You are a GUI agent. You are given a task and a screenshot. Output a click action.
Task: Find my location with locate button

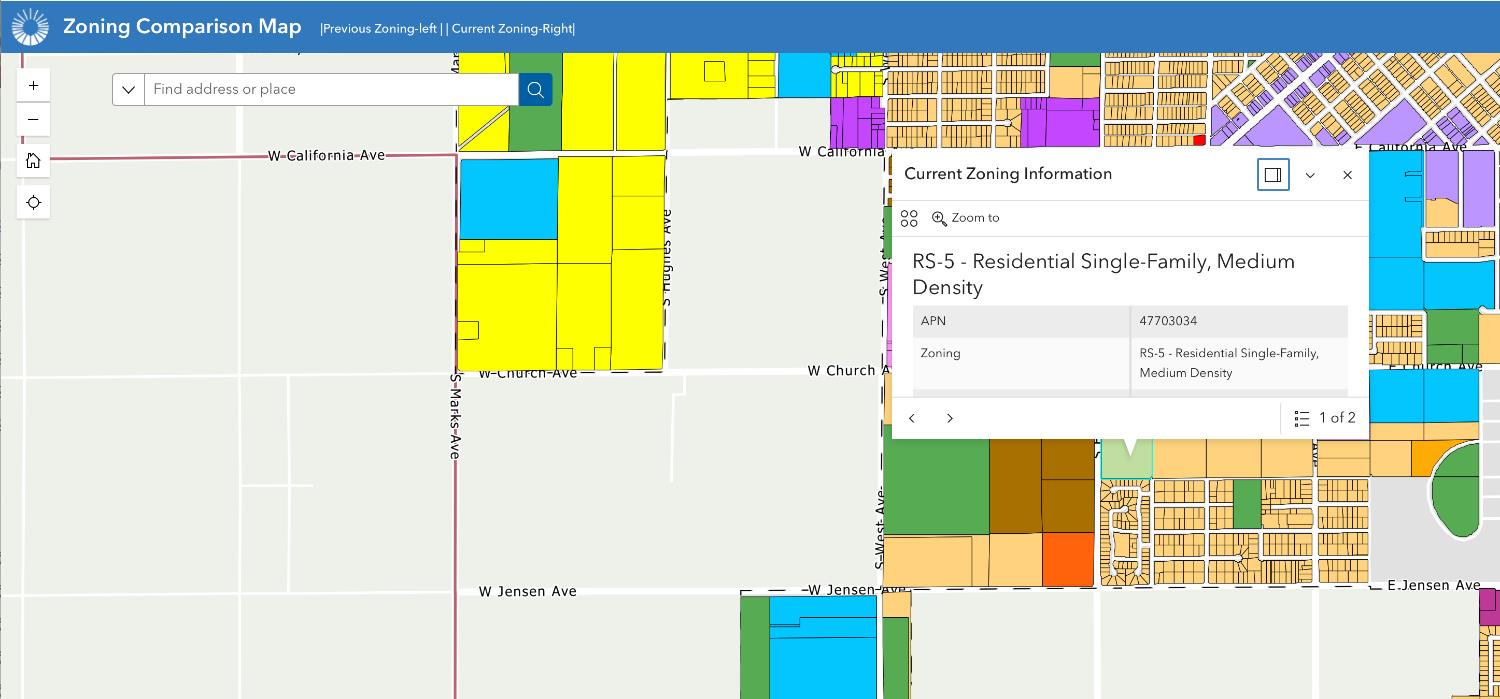(x=33, y=202)
